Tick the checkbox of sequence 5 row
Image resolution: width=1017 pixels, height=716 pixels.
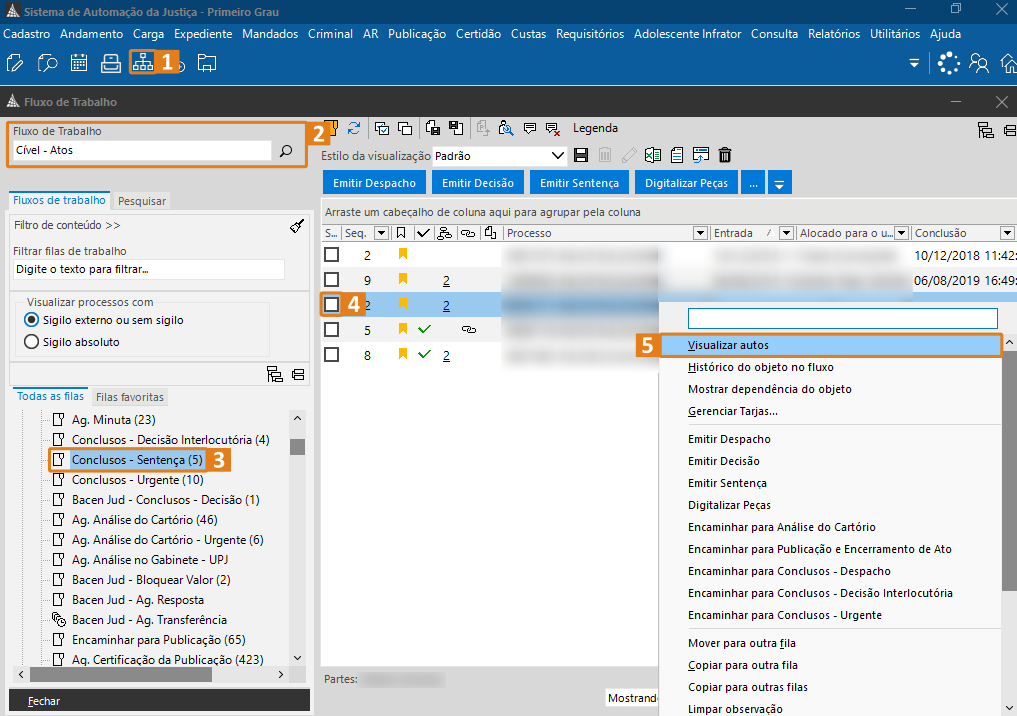pos(331,329)
